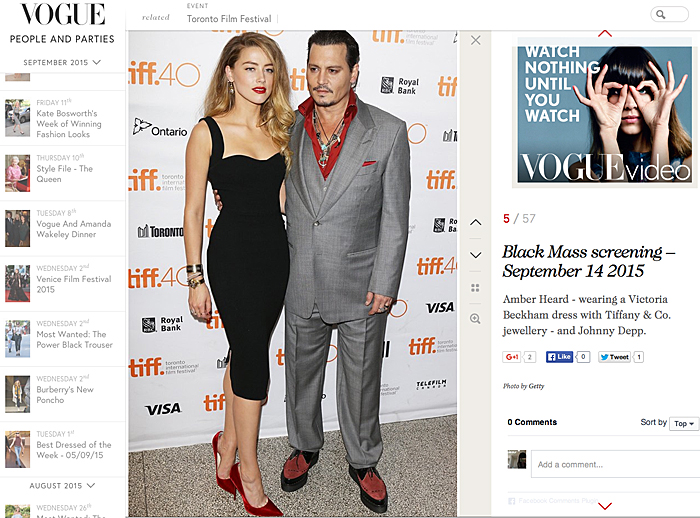Click the search input box

[x=670, y=14]
